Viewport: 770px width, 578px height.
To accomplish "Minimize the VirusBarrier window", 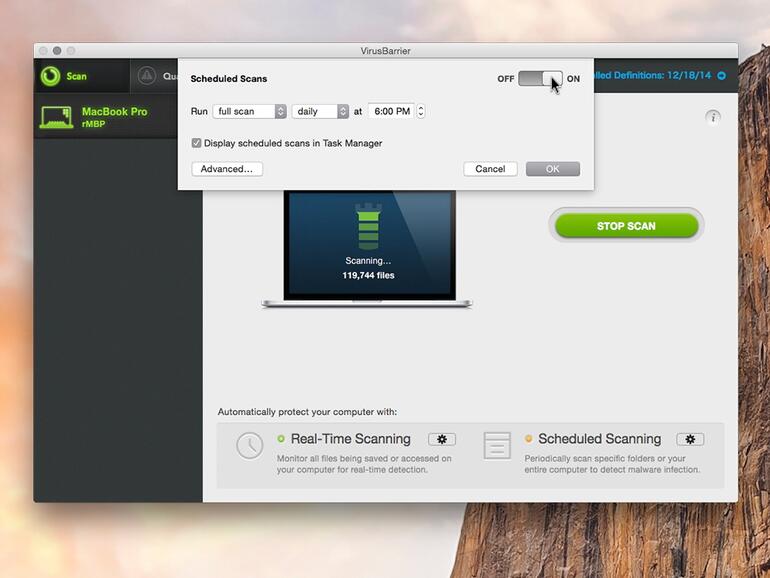I will [x=57, y=51].
